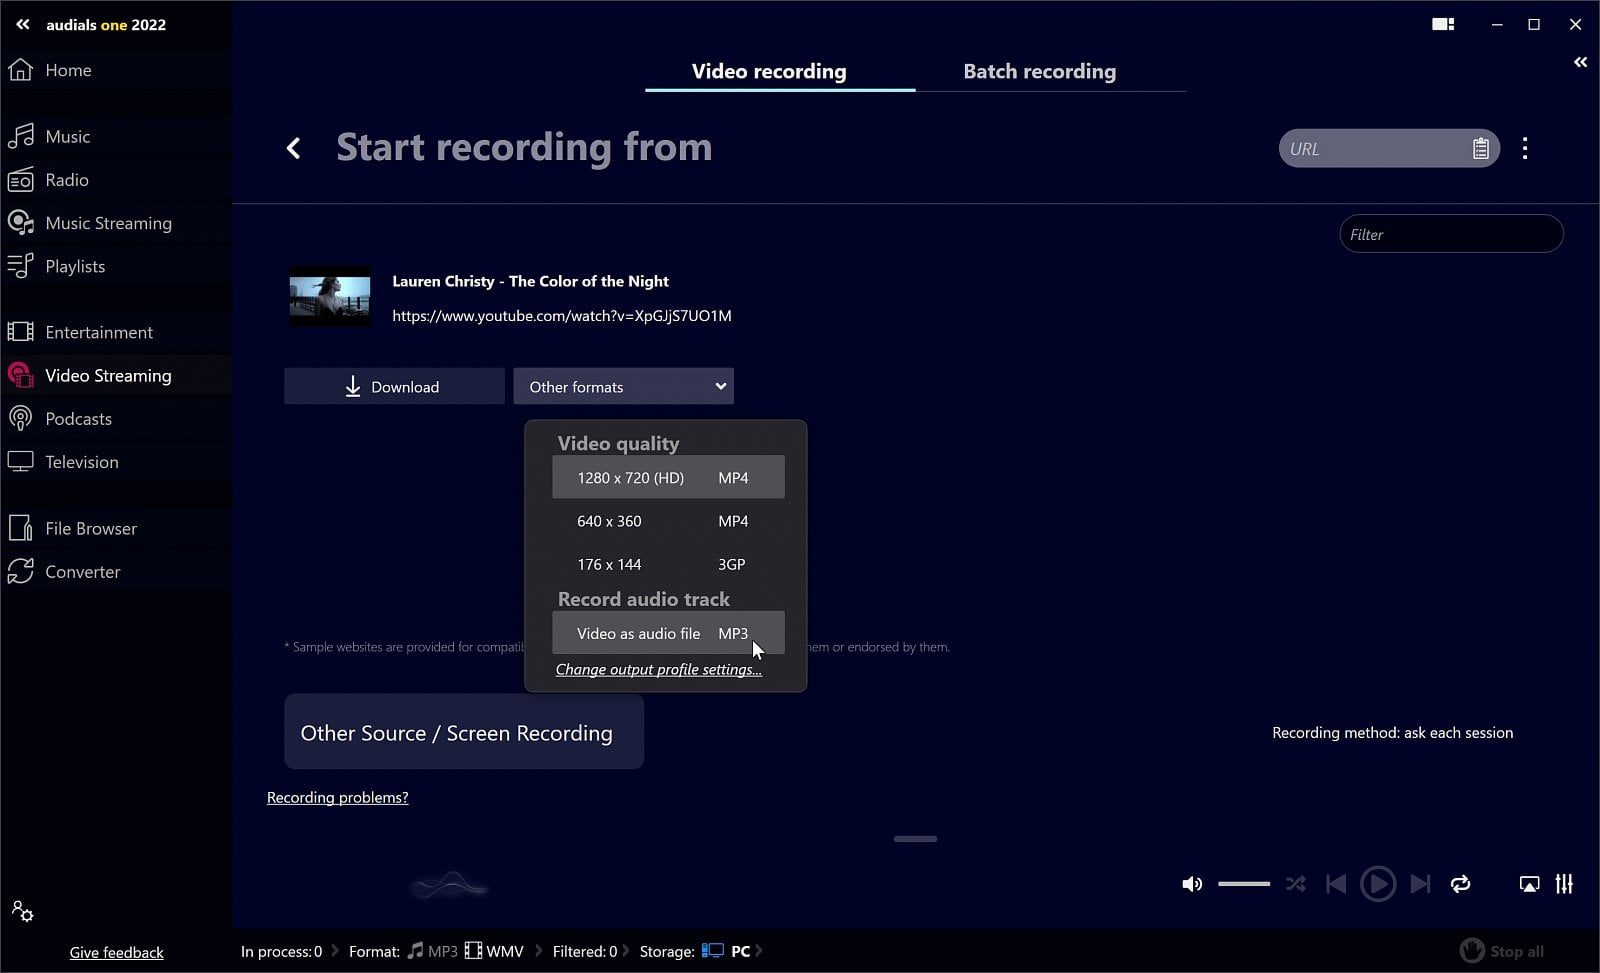The width and height of the screenshot is (1600, 973).
Task: Click the video title Lauren Christy text
Action: tap(530, 281)
